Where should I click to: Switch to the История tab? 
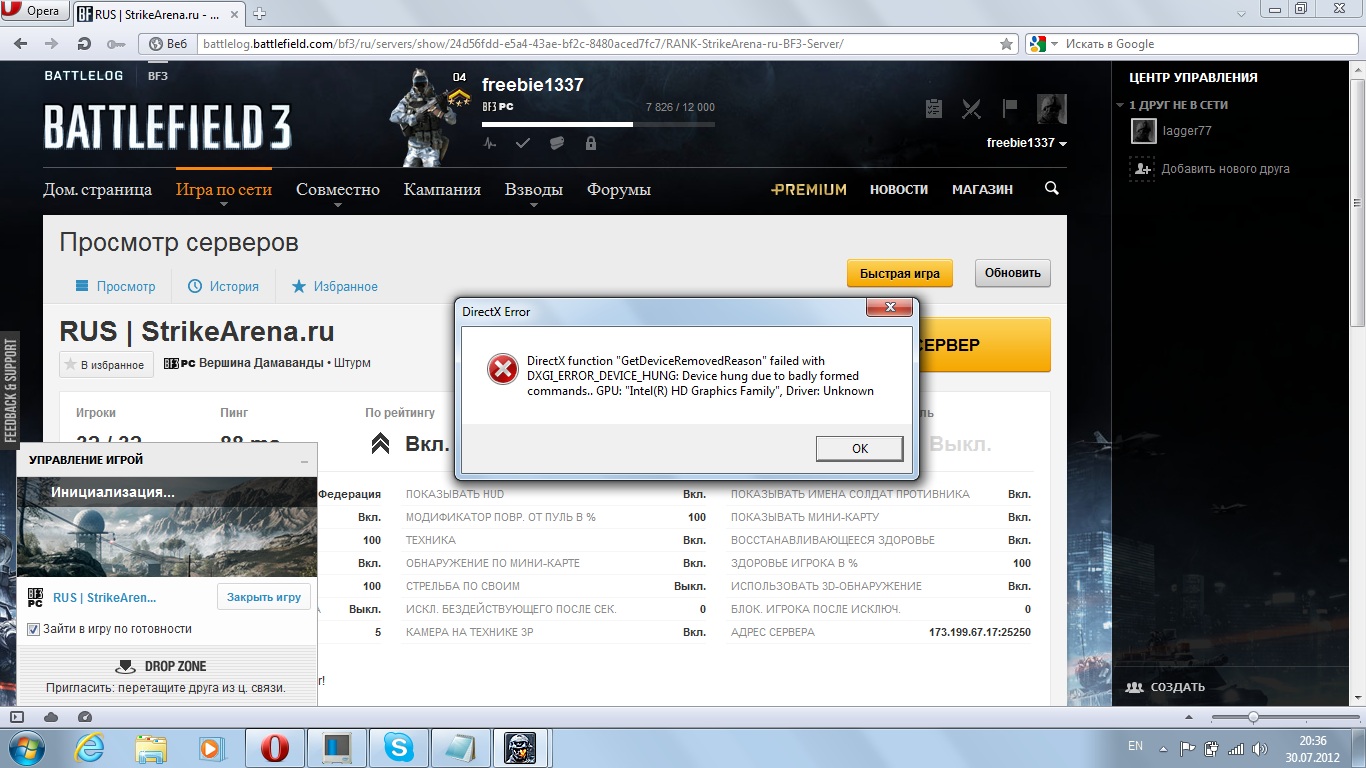(x=223, y=286)
